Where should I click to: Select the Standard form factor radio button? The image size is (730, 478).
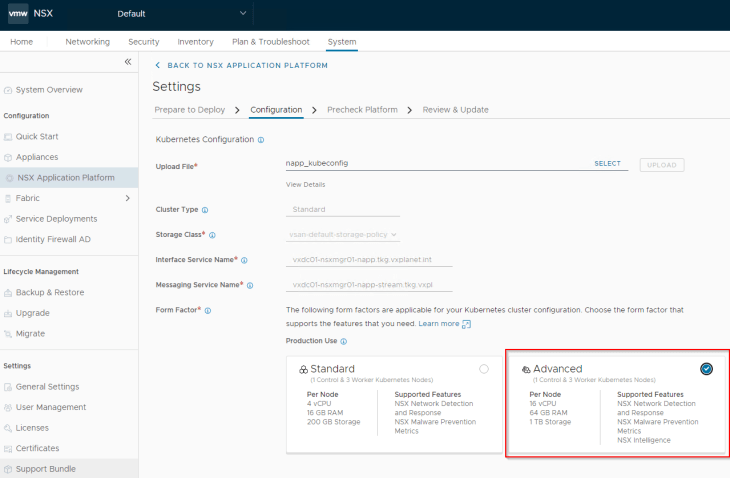[484, 369]
